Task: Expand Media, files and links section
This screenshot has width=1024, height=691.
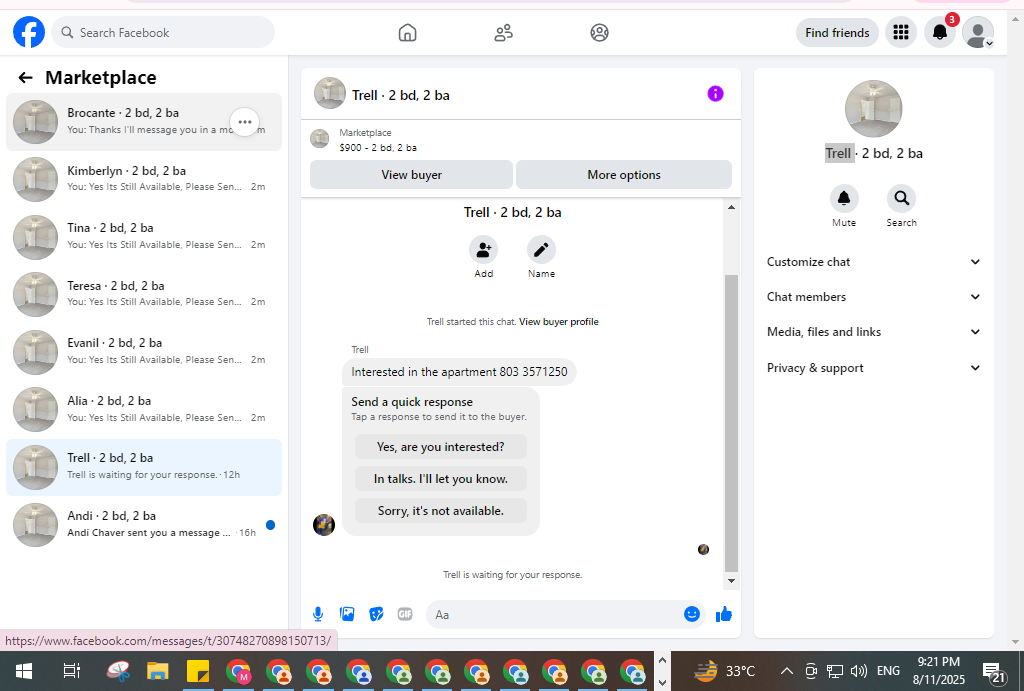Action: click(x=874, y=332)
